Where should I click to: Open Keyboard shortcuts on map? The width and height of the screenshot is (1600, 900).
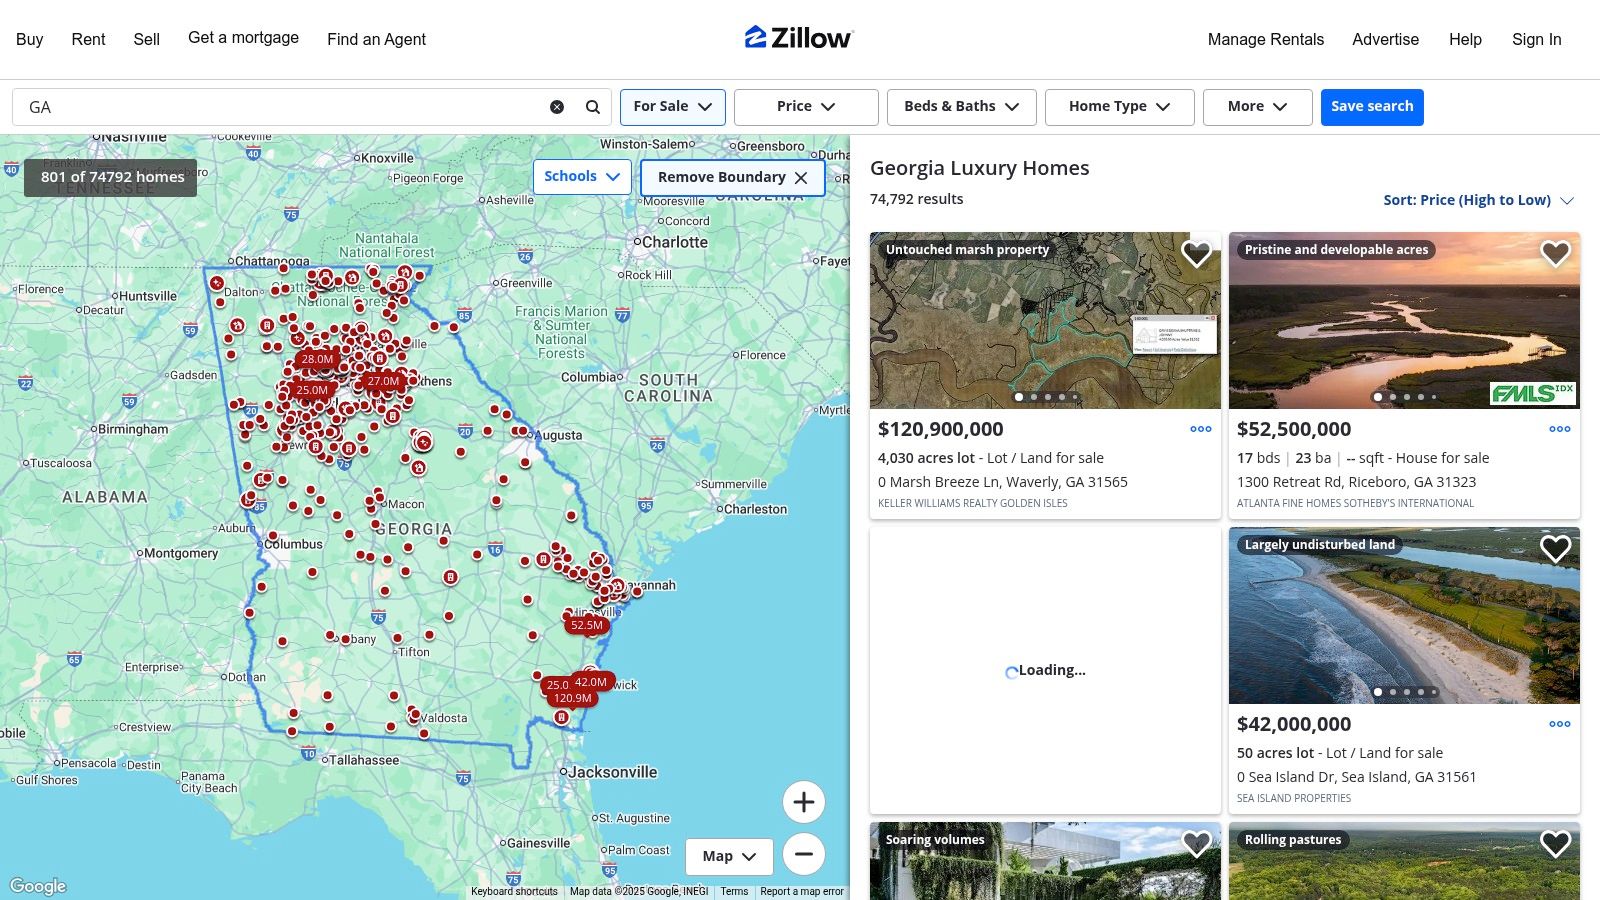[x=514, y=891]
